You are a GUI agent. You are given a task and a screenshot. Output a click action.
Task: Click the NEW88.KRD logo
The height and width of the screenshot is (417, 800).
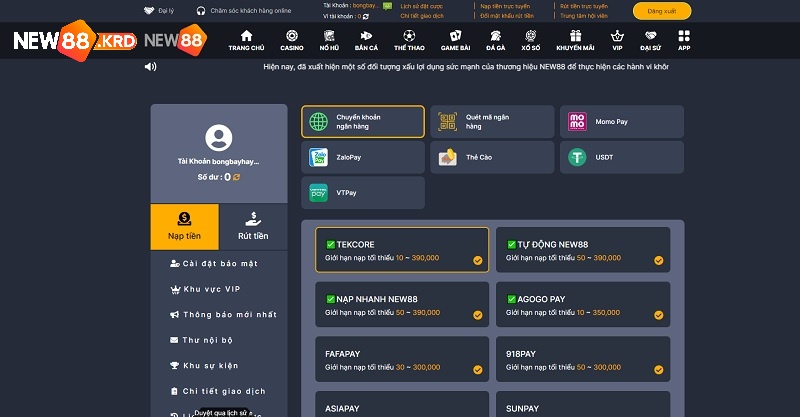[75, 40]
